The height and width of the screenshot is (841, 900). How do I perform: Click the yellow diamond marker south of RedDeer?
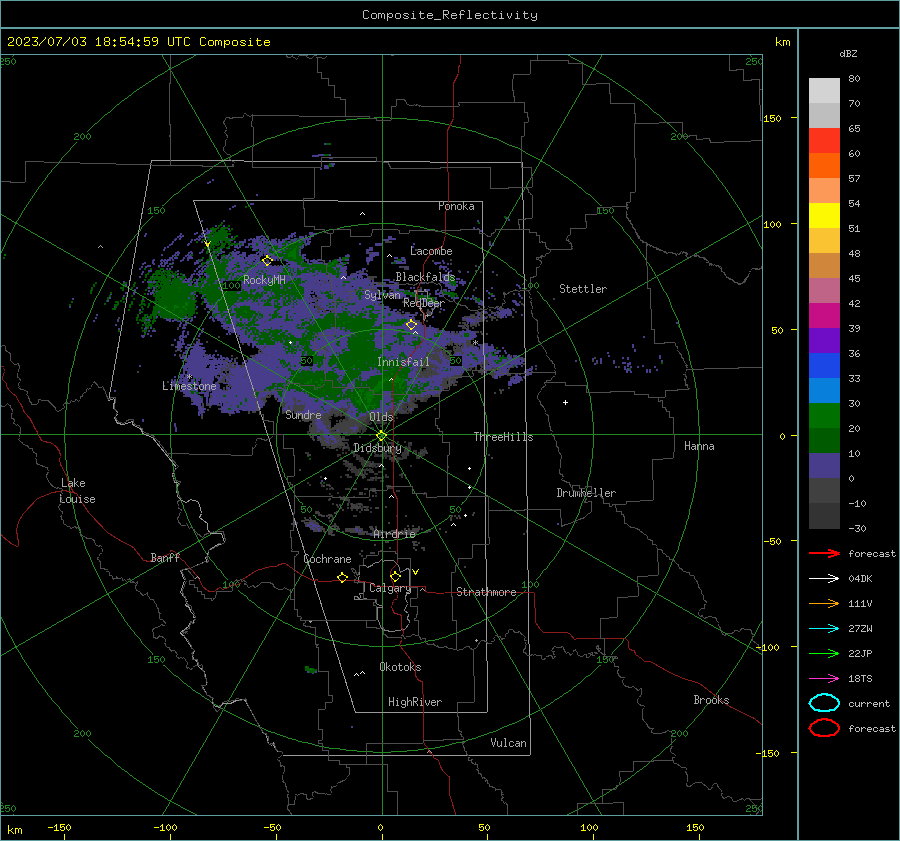point(411,325)
